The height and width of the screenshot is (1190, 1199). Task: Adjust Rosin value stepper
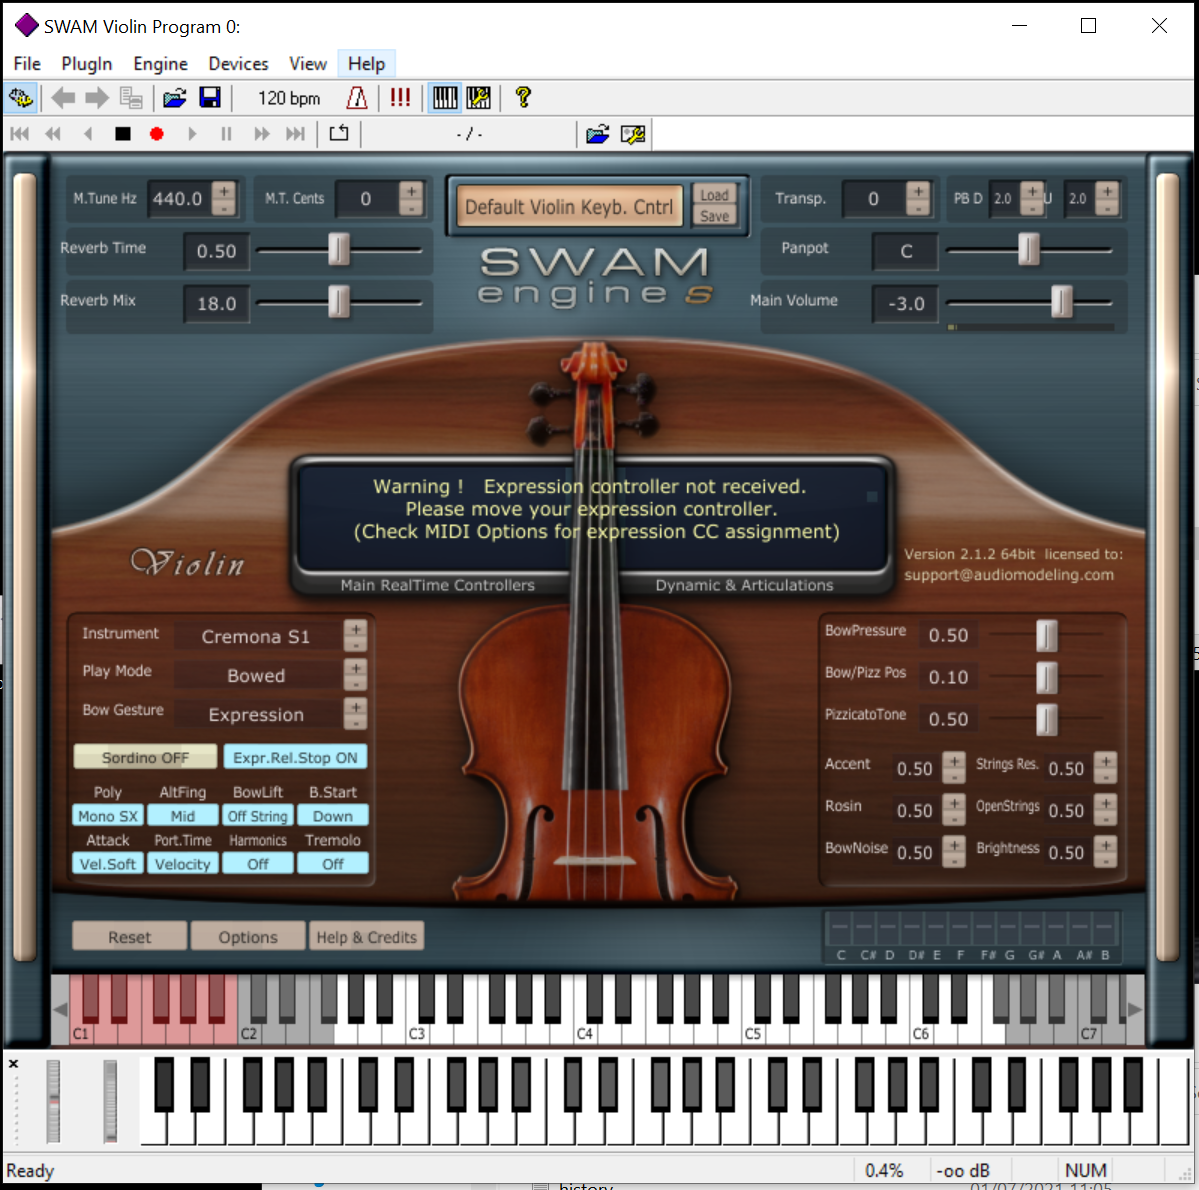click(954, 810)
